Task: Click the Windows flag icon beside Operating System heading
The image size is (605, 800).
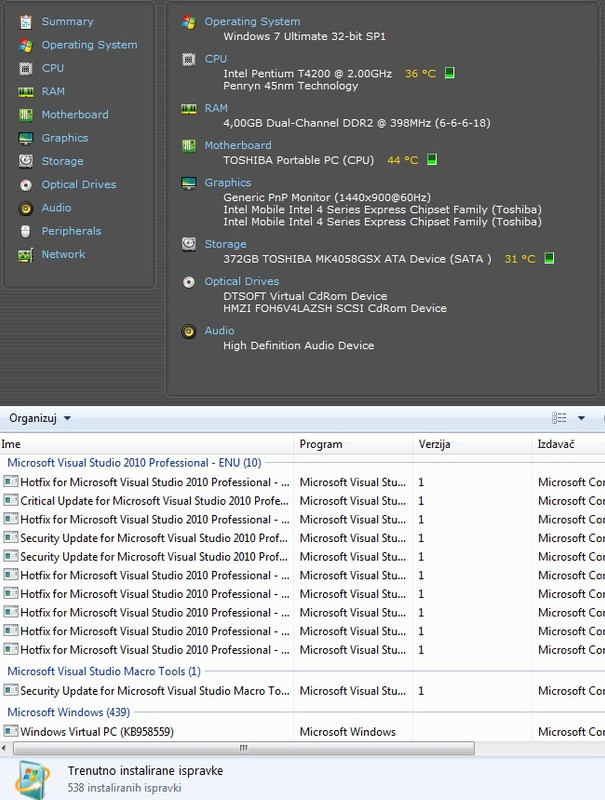Action: click(x=189, y=22)
